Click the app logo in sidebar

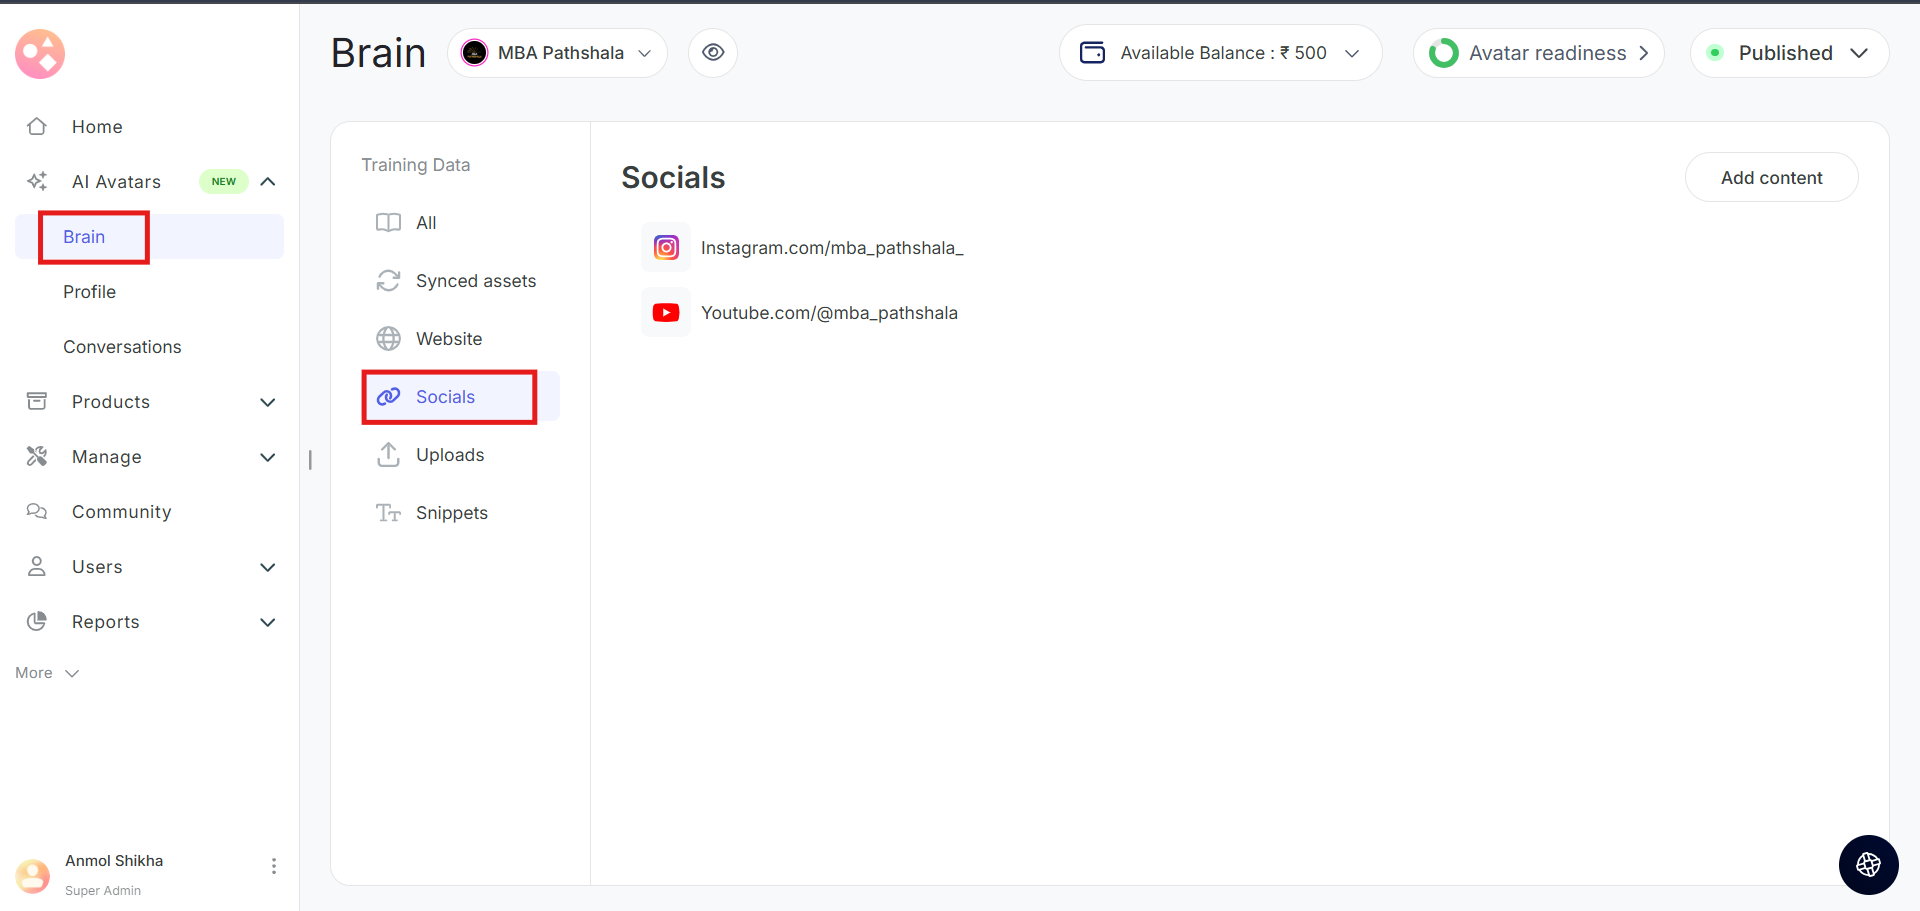[40, 54]
